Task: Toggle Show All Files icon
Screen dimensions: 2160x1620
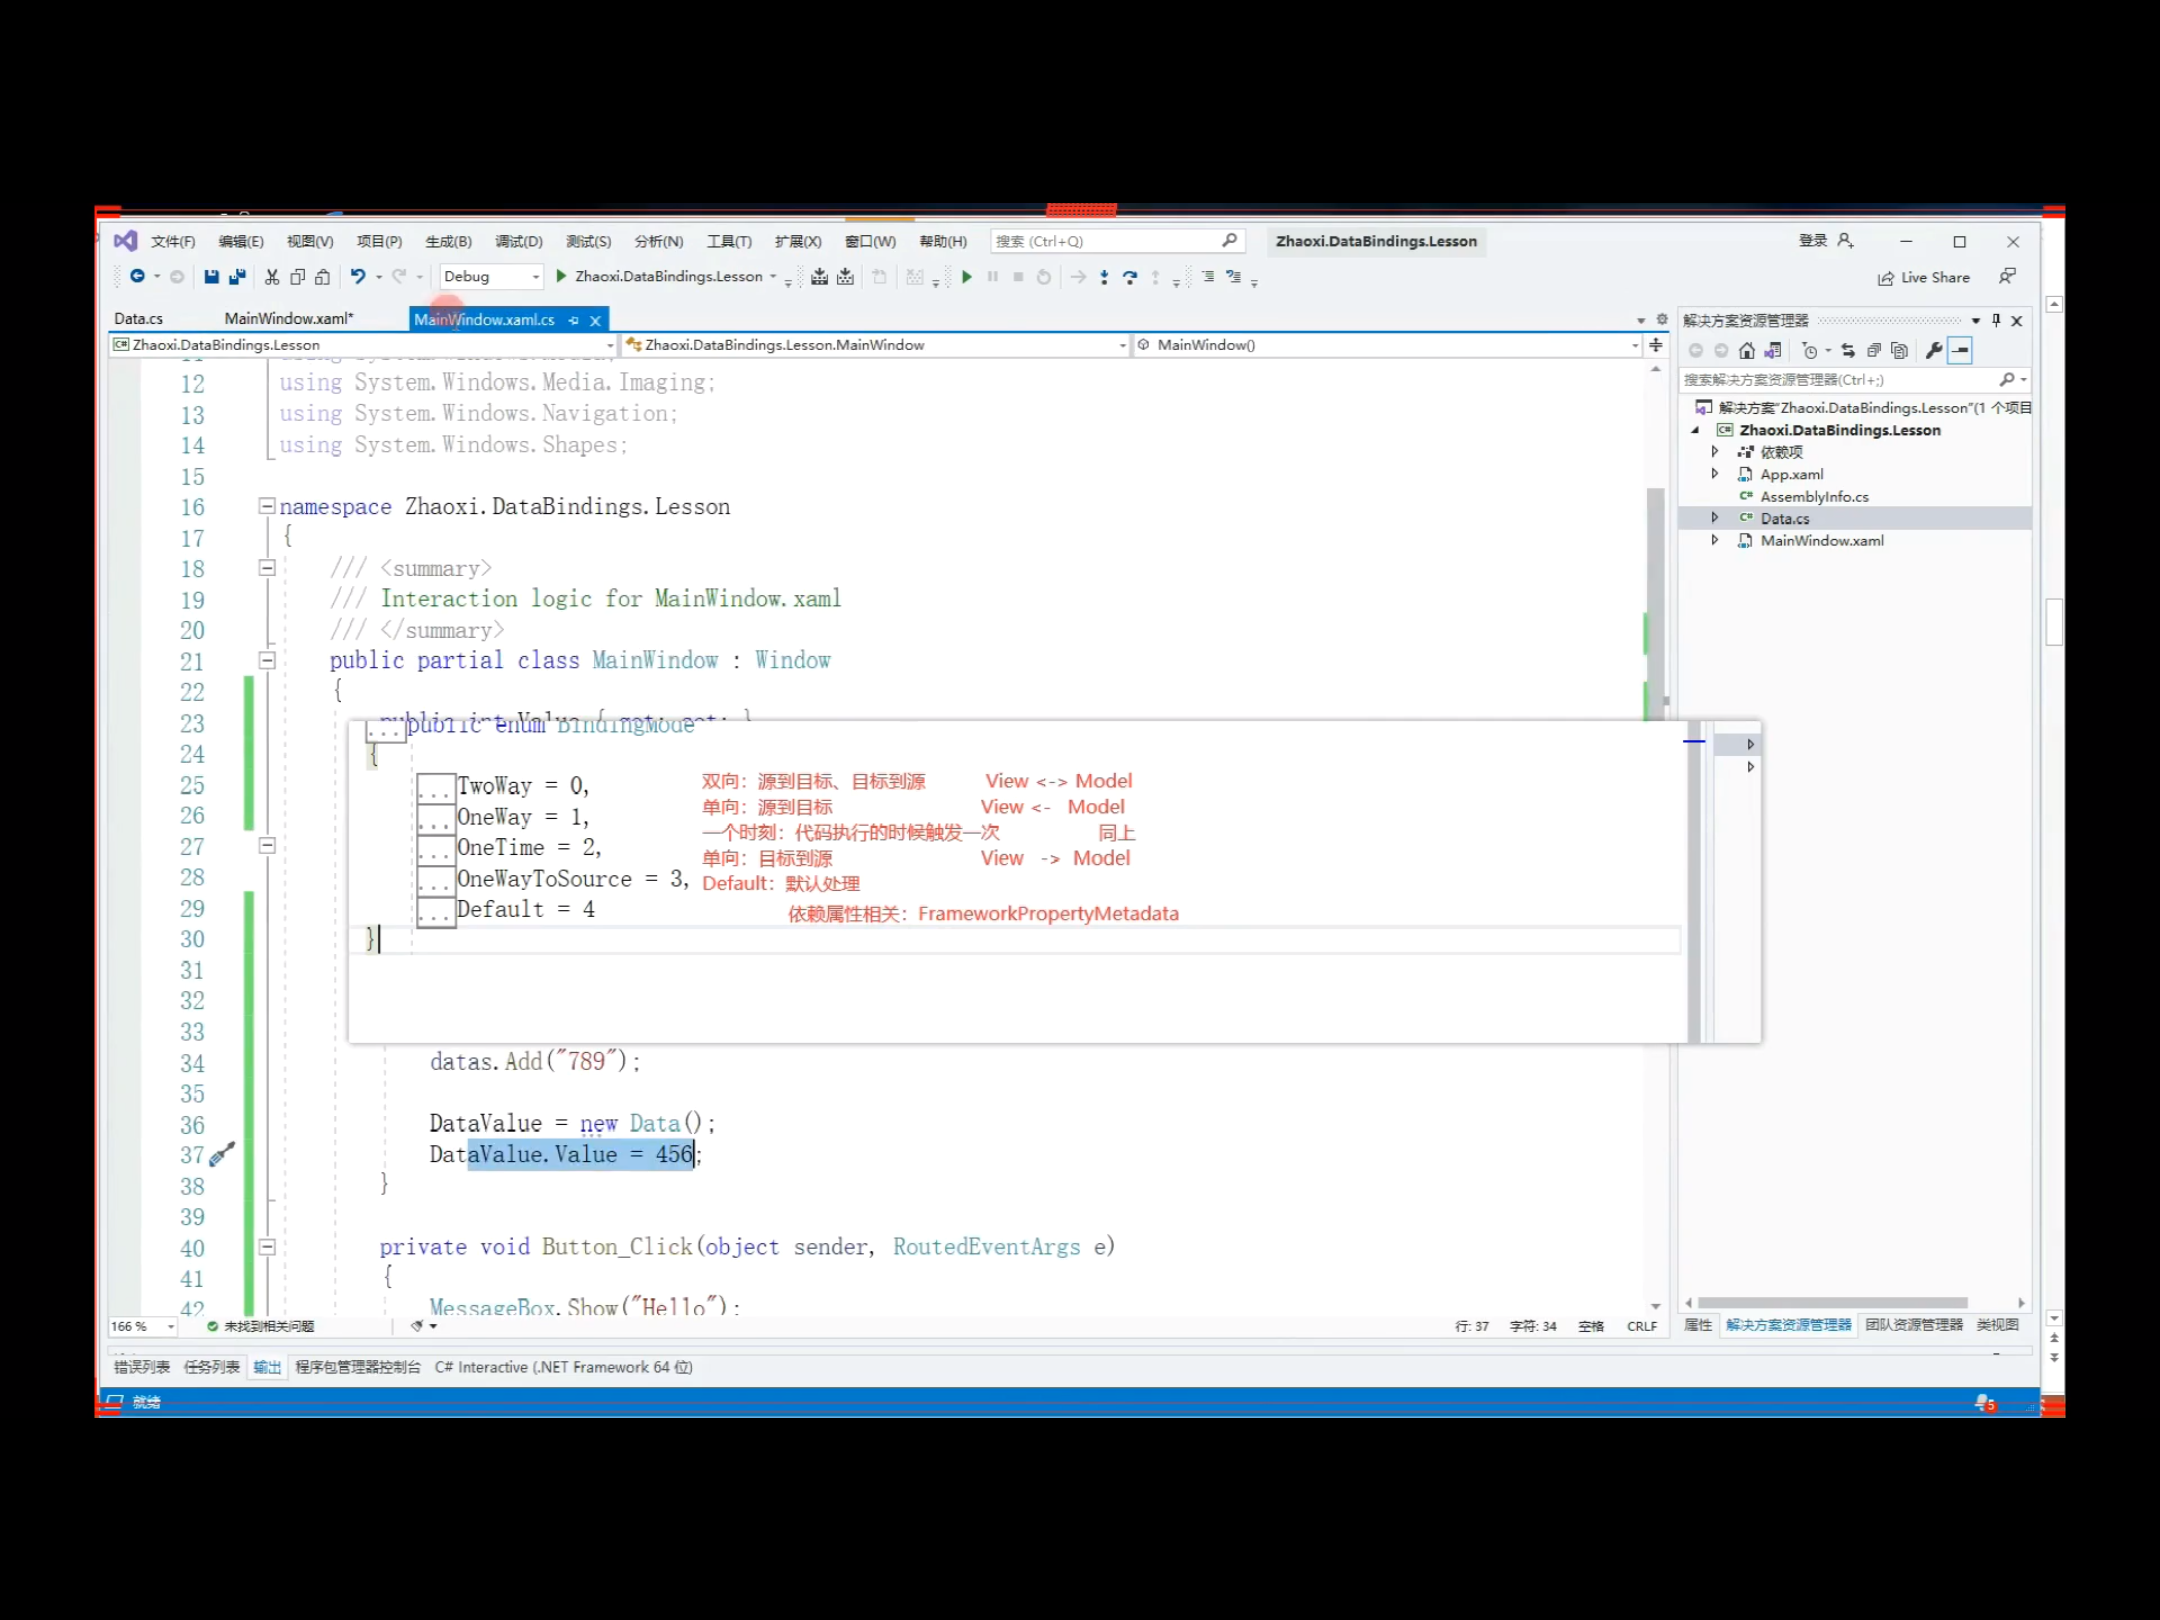Action: click(x=1900, y=351)
